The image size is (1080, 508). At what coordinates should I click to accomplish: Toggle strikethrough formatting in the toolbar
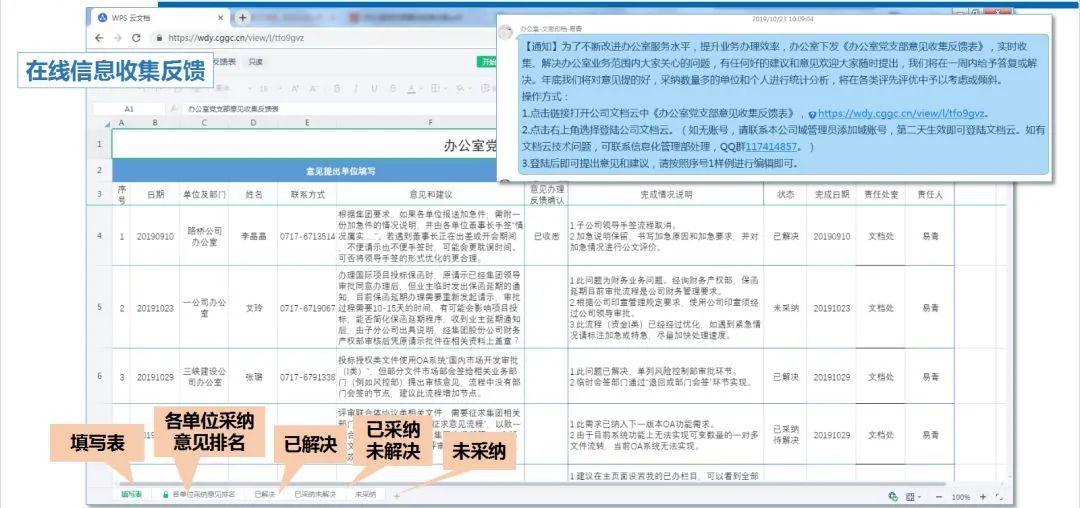tap(394, 89)
